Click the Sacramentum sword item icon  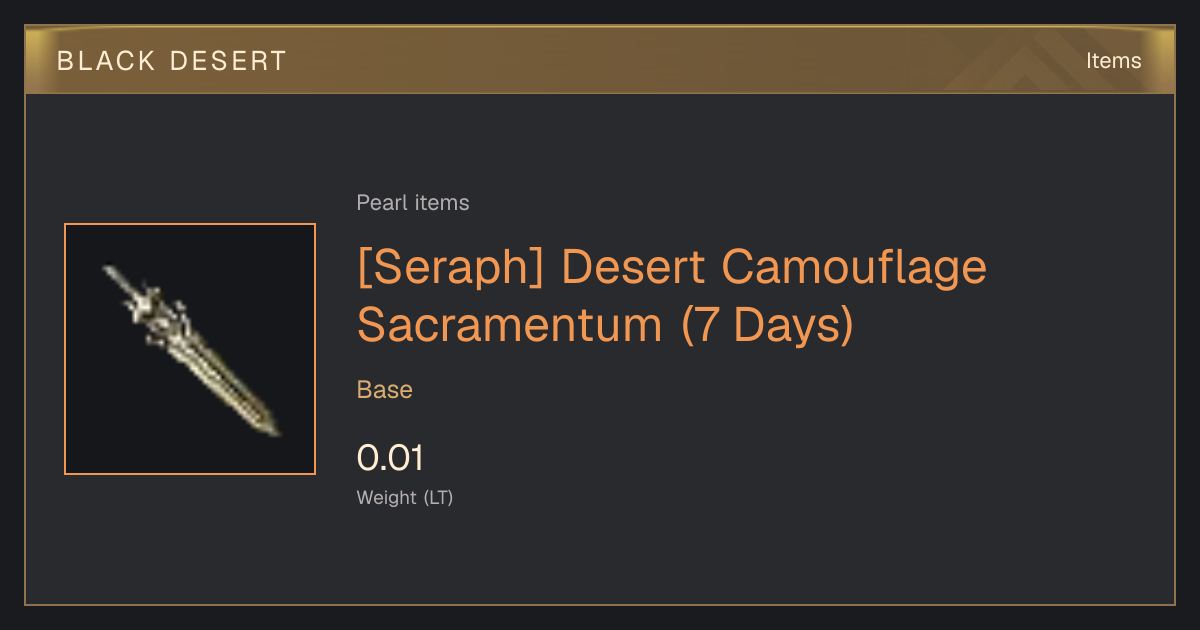tap(190, 349)
